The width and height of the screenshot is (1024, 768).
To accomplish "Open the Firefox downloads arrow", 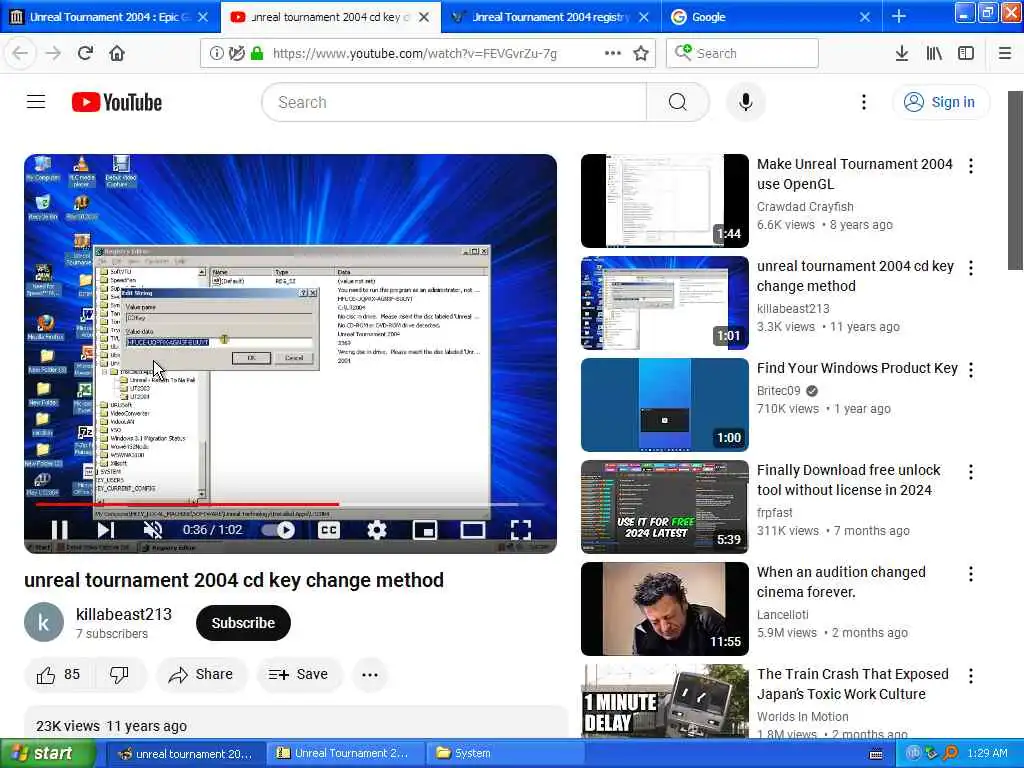I will pos(901,53).
